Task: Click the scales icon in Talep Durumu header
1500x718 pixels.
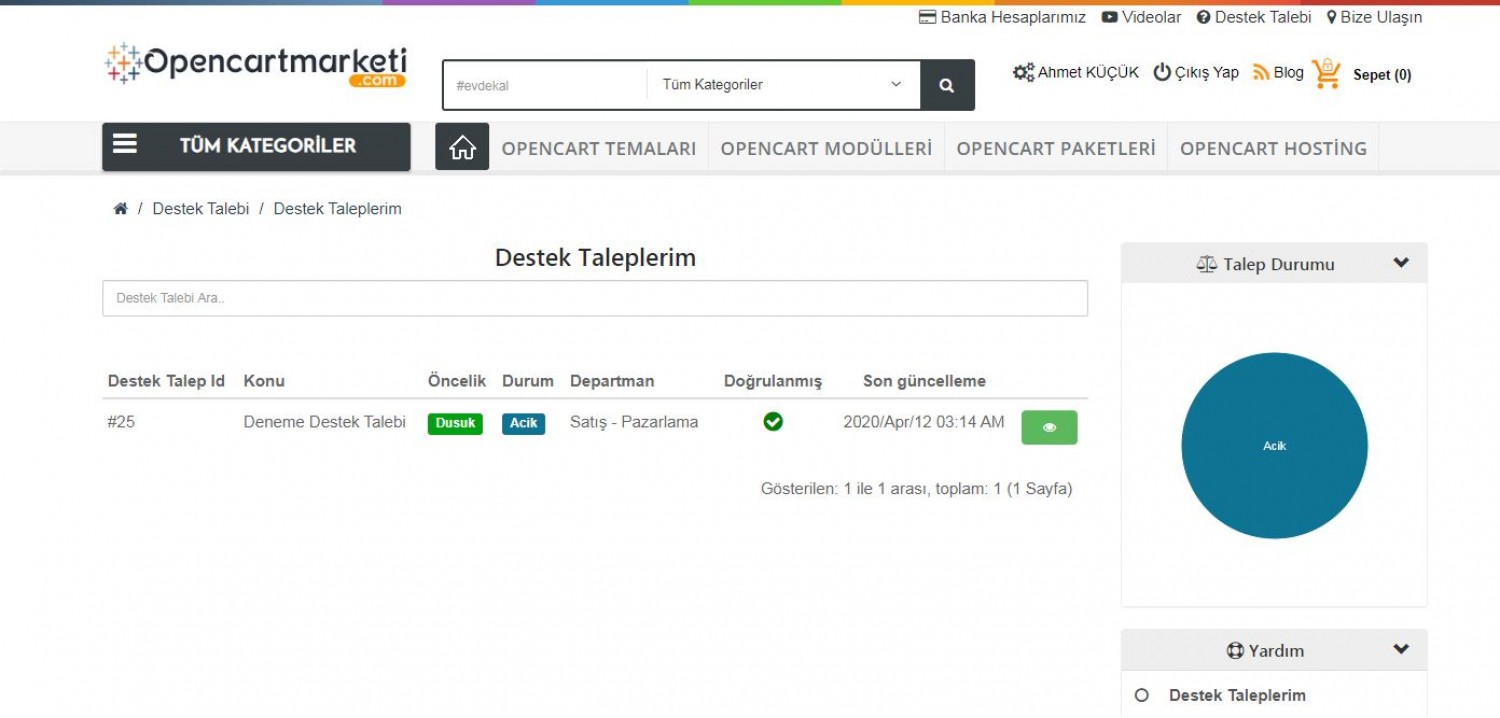Action: pos(1207,265)
